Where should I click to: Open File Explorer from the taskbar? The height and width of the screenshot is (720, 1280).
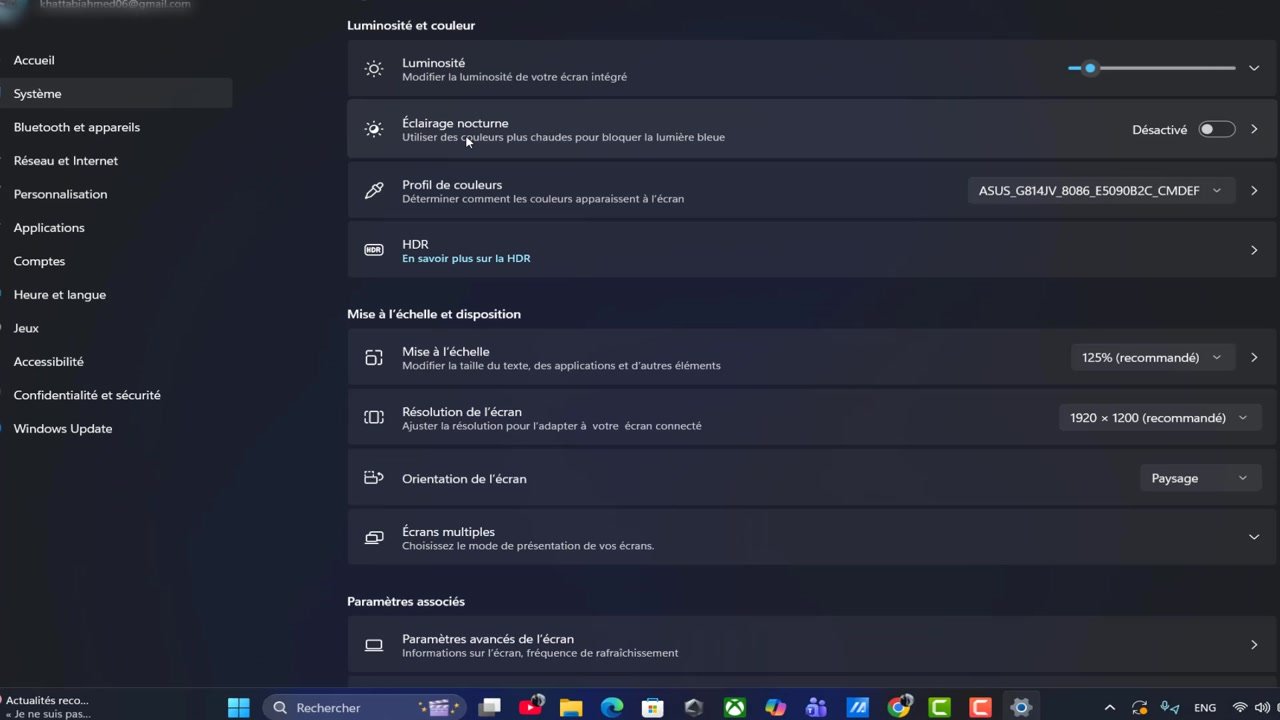point(571,707)
